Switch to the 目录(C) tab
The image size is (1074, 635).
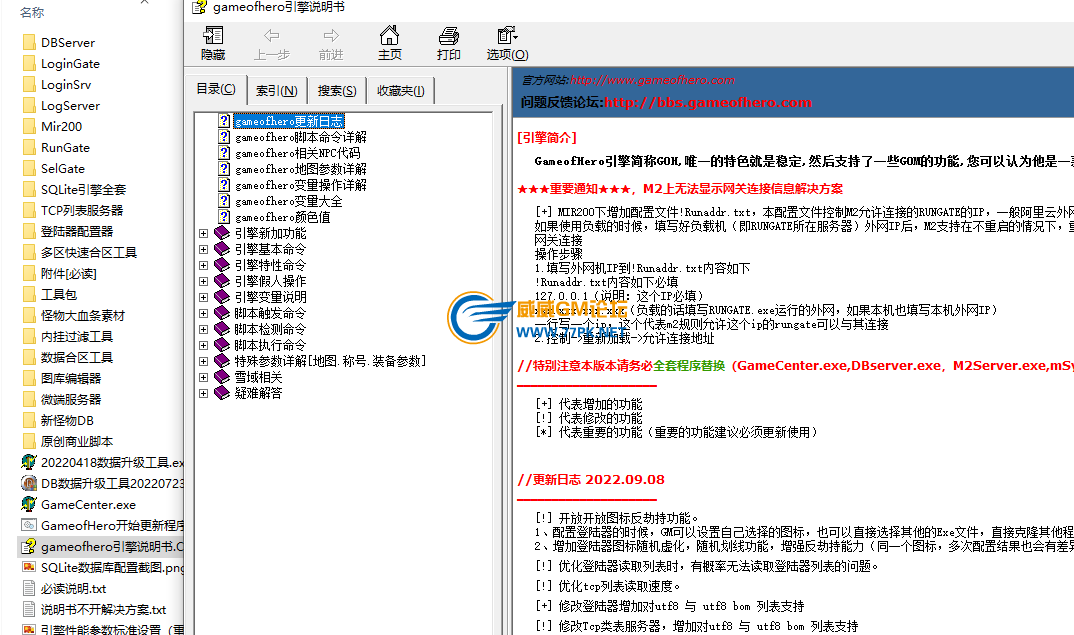216,89
